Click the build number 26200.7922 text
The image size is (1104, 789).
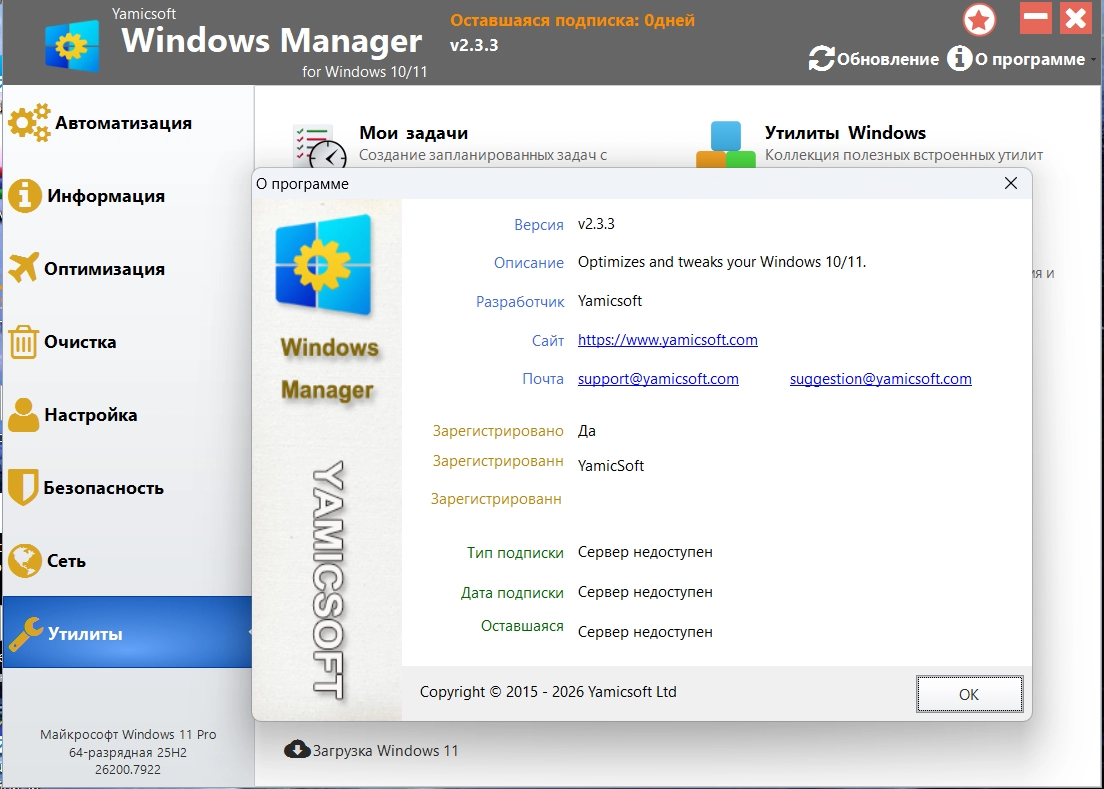[x=128, y=770]
